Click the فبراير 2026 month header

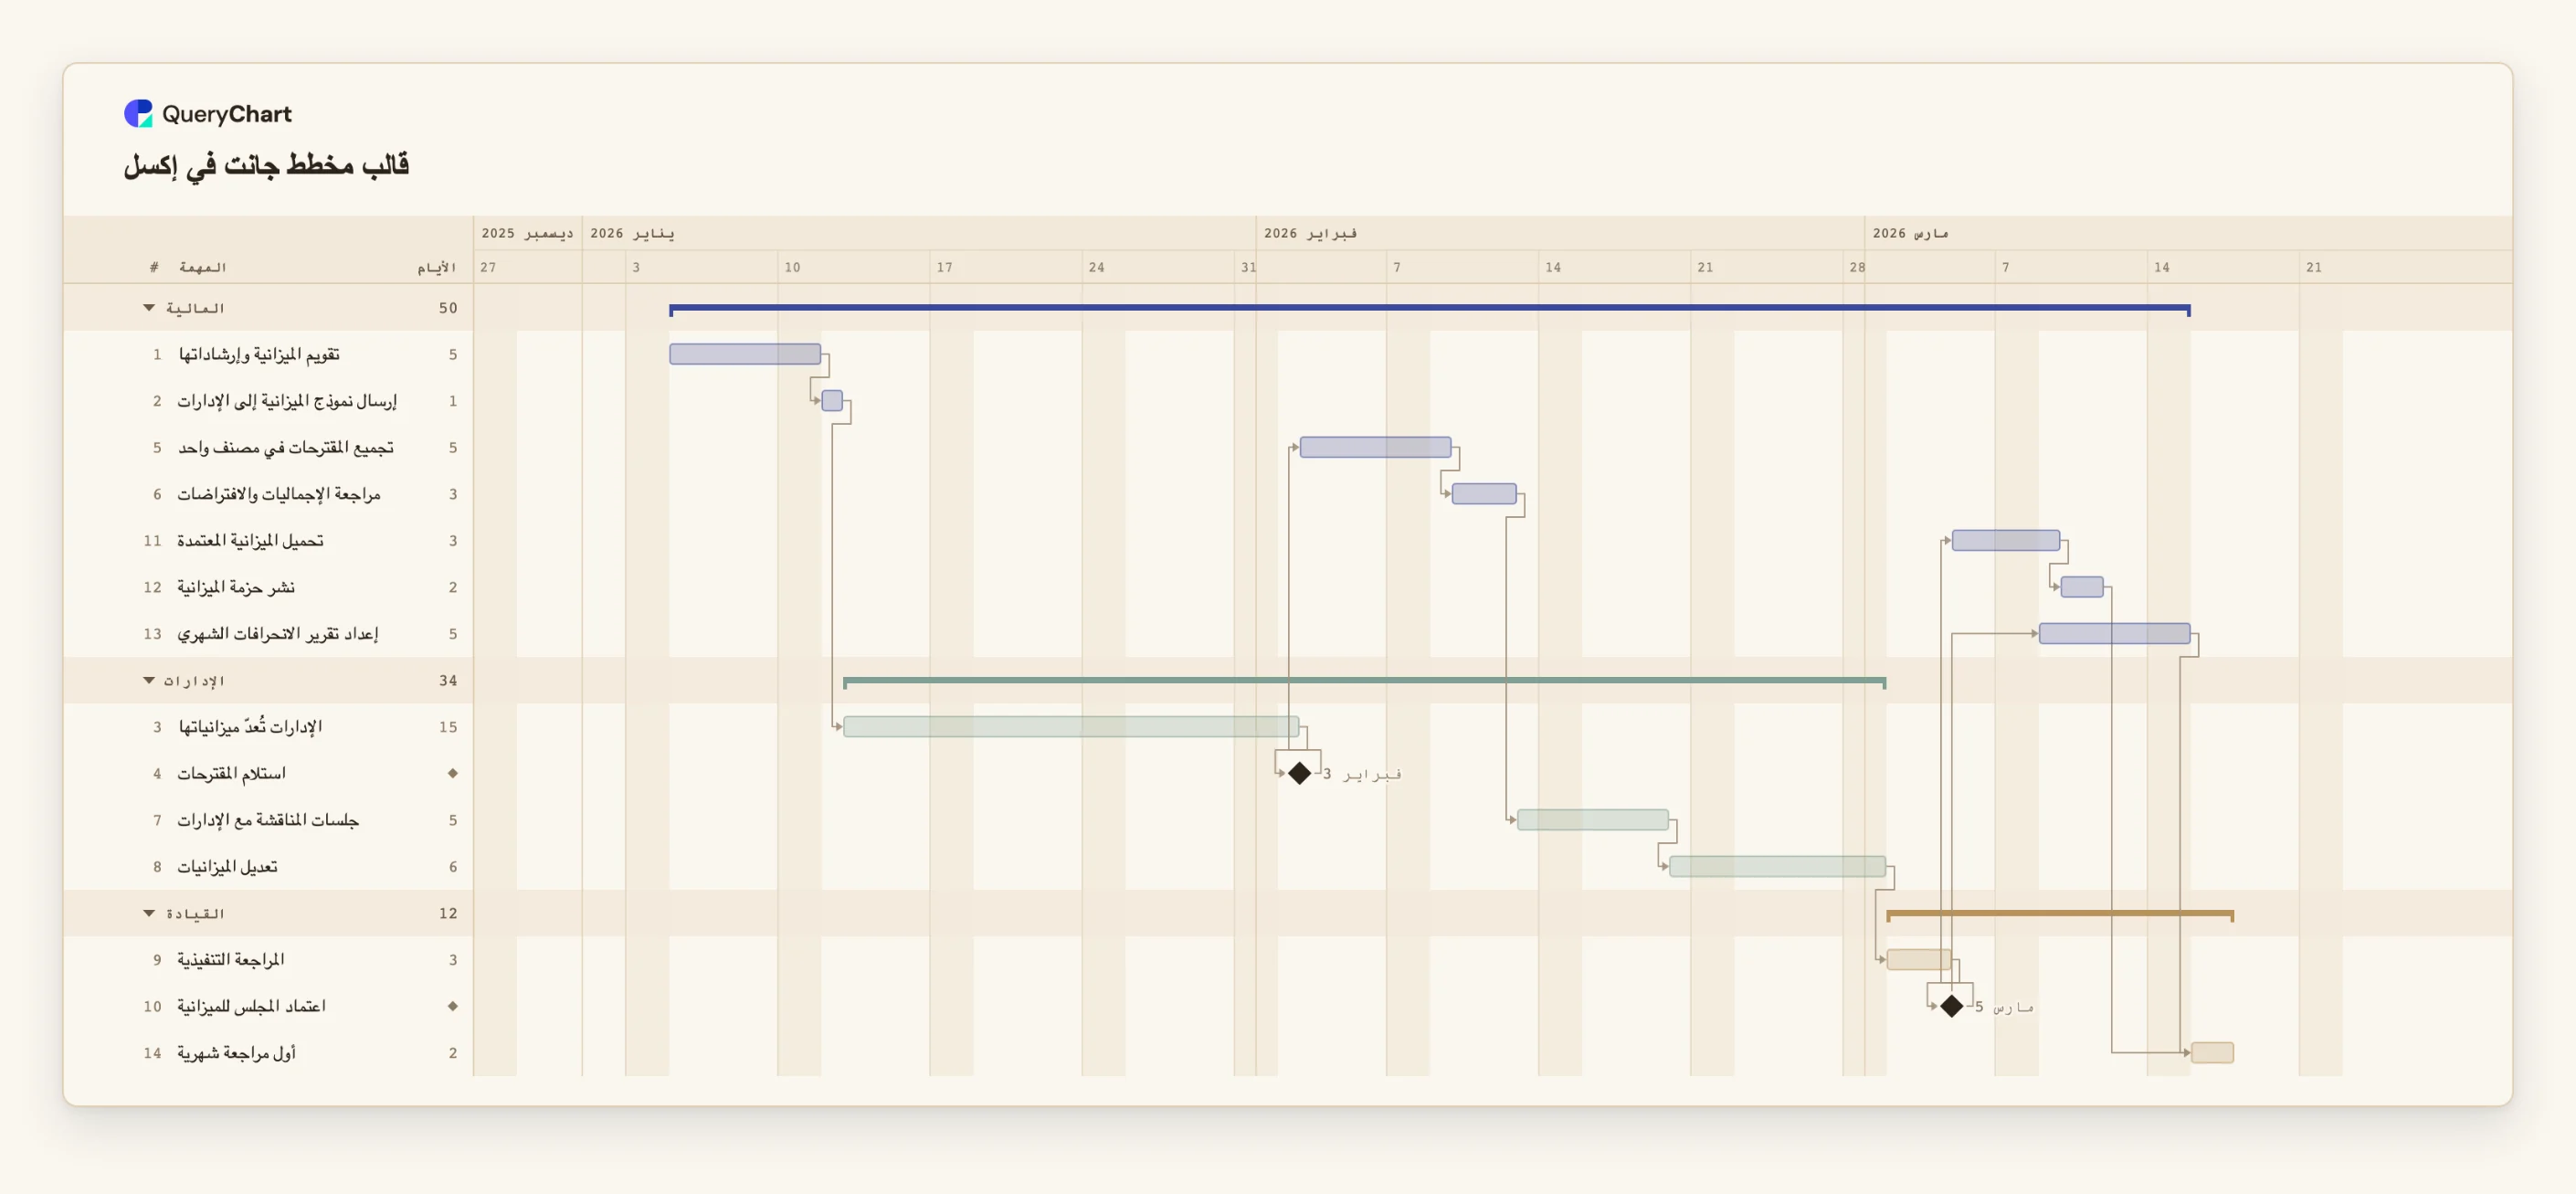point(1310,233)
